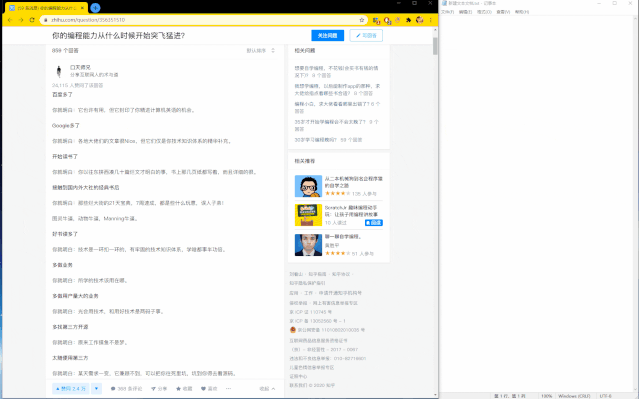Image resolution: width=639 pixels, height=399 pixels.
Task: Open the related question about learning programming at 30
Action: click(x=328, y=140)
